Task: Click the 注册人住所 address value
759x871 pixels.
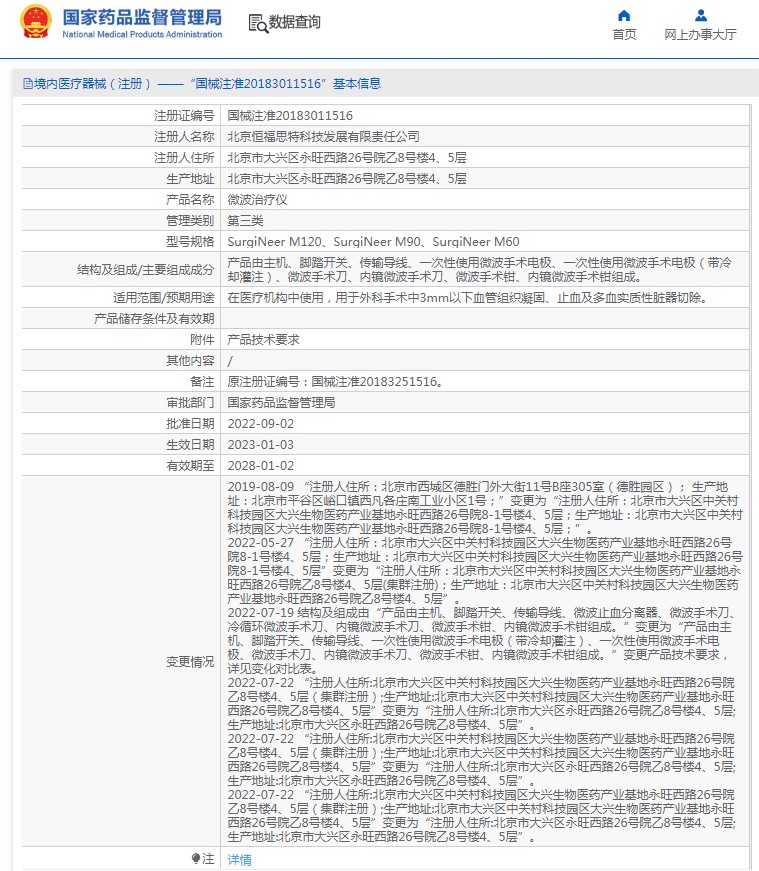Action: (x=347, y=158)
